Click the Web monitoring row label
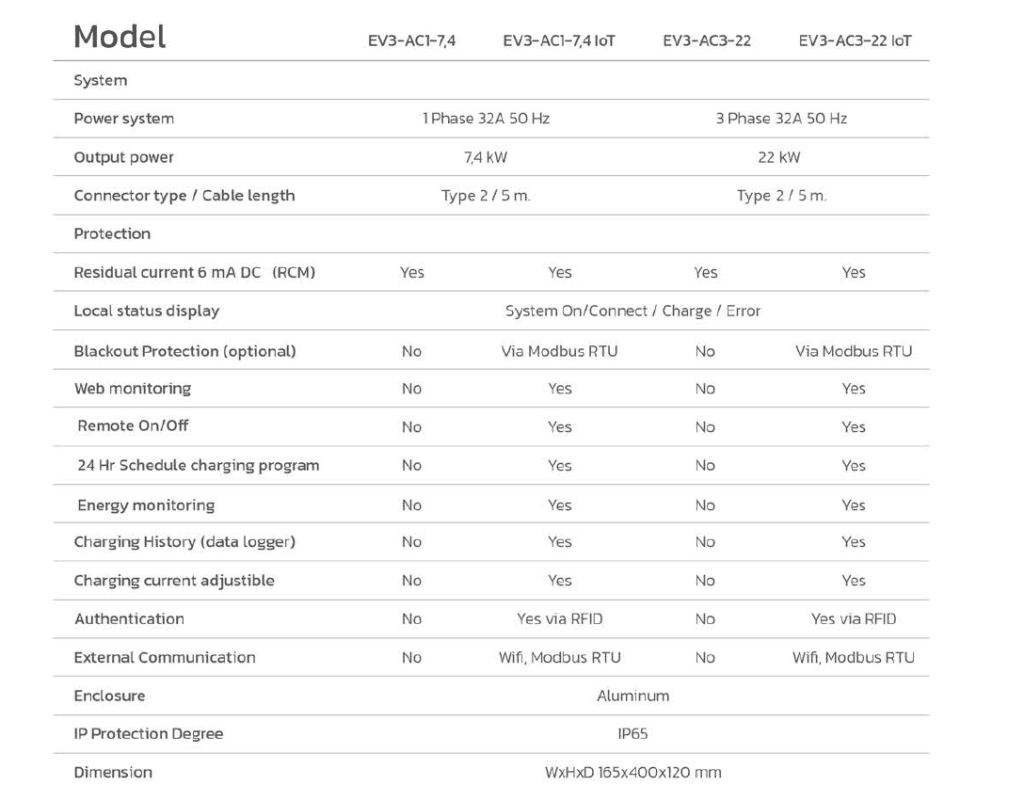The height and width of the screenshot is (801, 1024). 132,388
